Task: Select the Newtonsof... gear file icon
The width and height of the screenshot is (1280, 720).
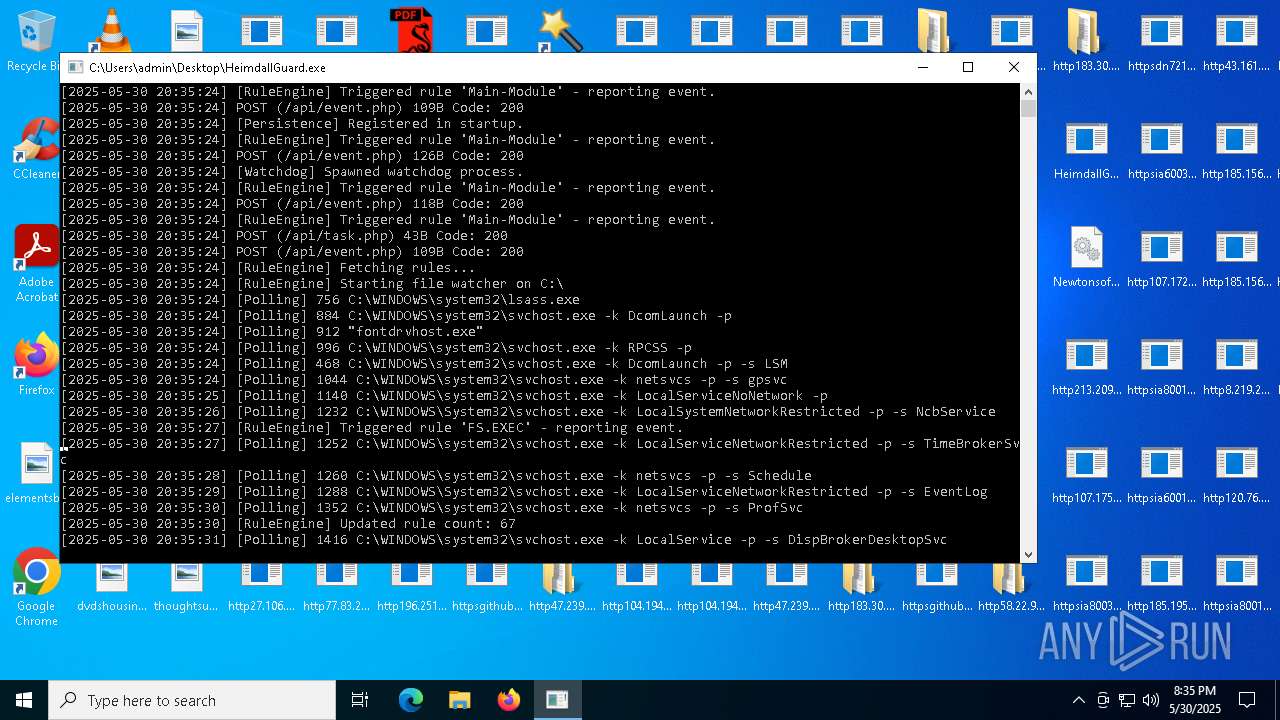Action: point(1086,258)
